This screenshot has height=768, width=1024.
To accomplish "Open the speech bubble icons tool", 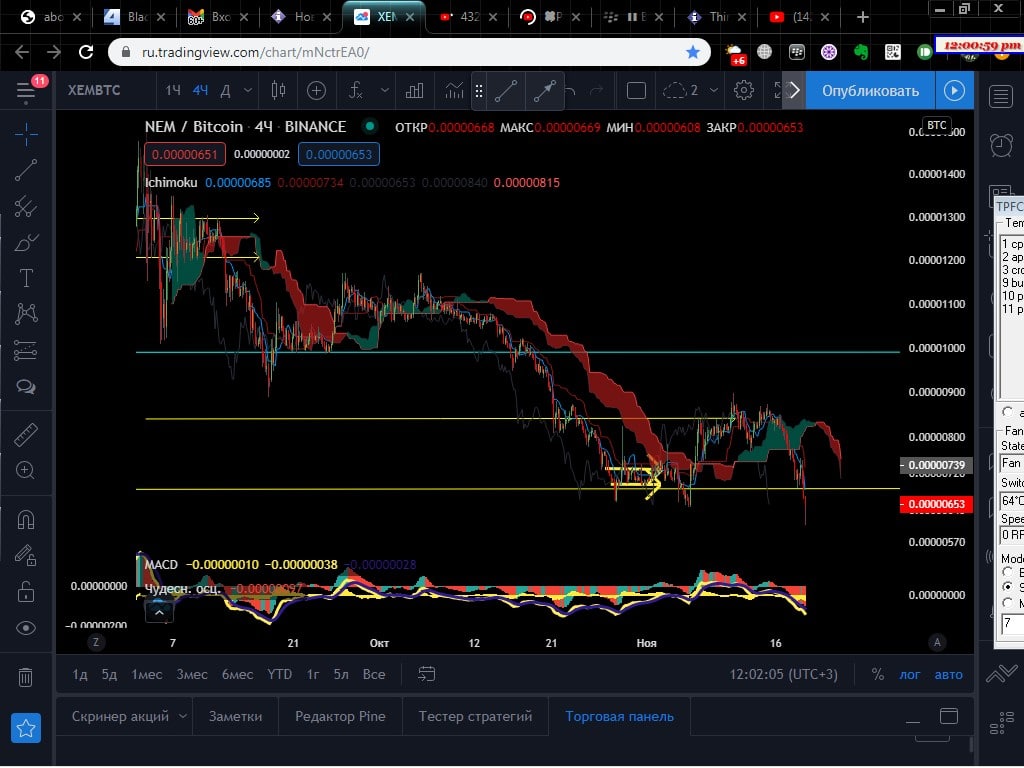I will (26, 387).
